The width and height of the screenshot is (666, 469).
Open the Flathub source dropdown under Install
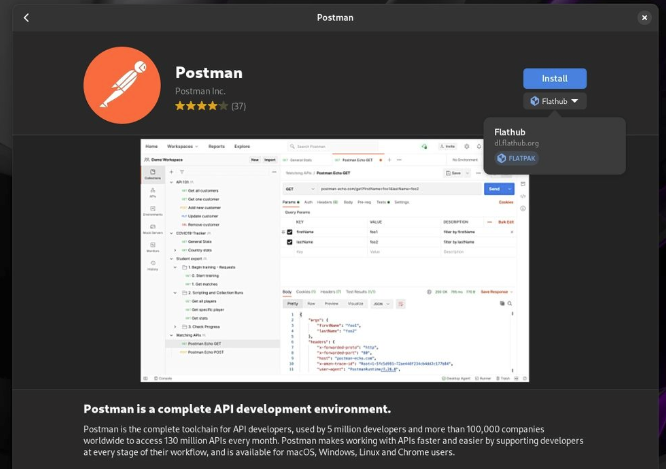click(555, 101)
